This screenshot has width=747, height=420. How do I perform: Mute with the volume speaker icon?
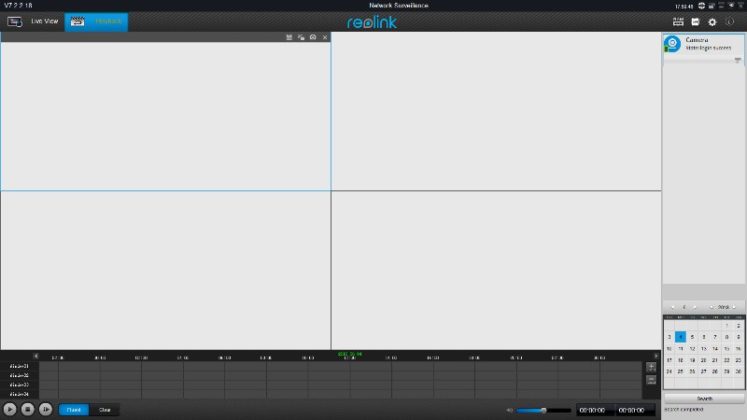click(x=510, y=410)
